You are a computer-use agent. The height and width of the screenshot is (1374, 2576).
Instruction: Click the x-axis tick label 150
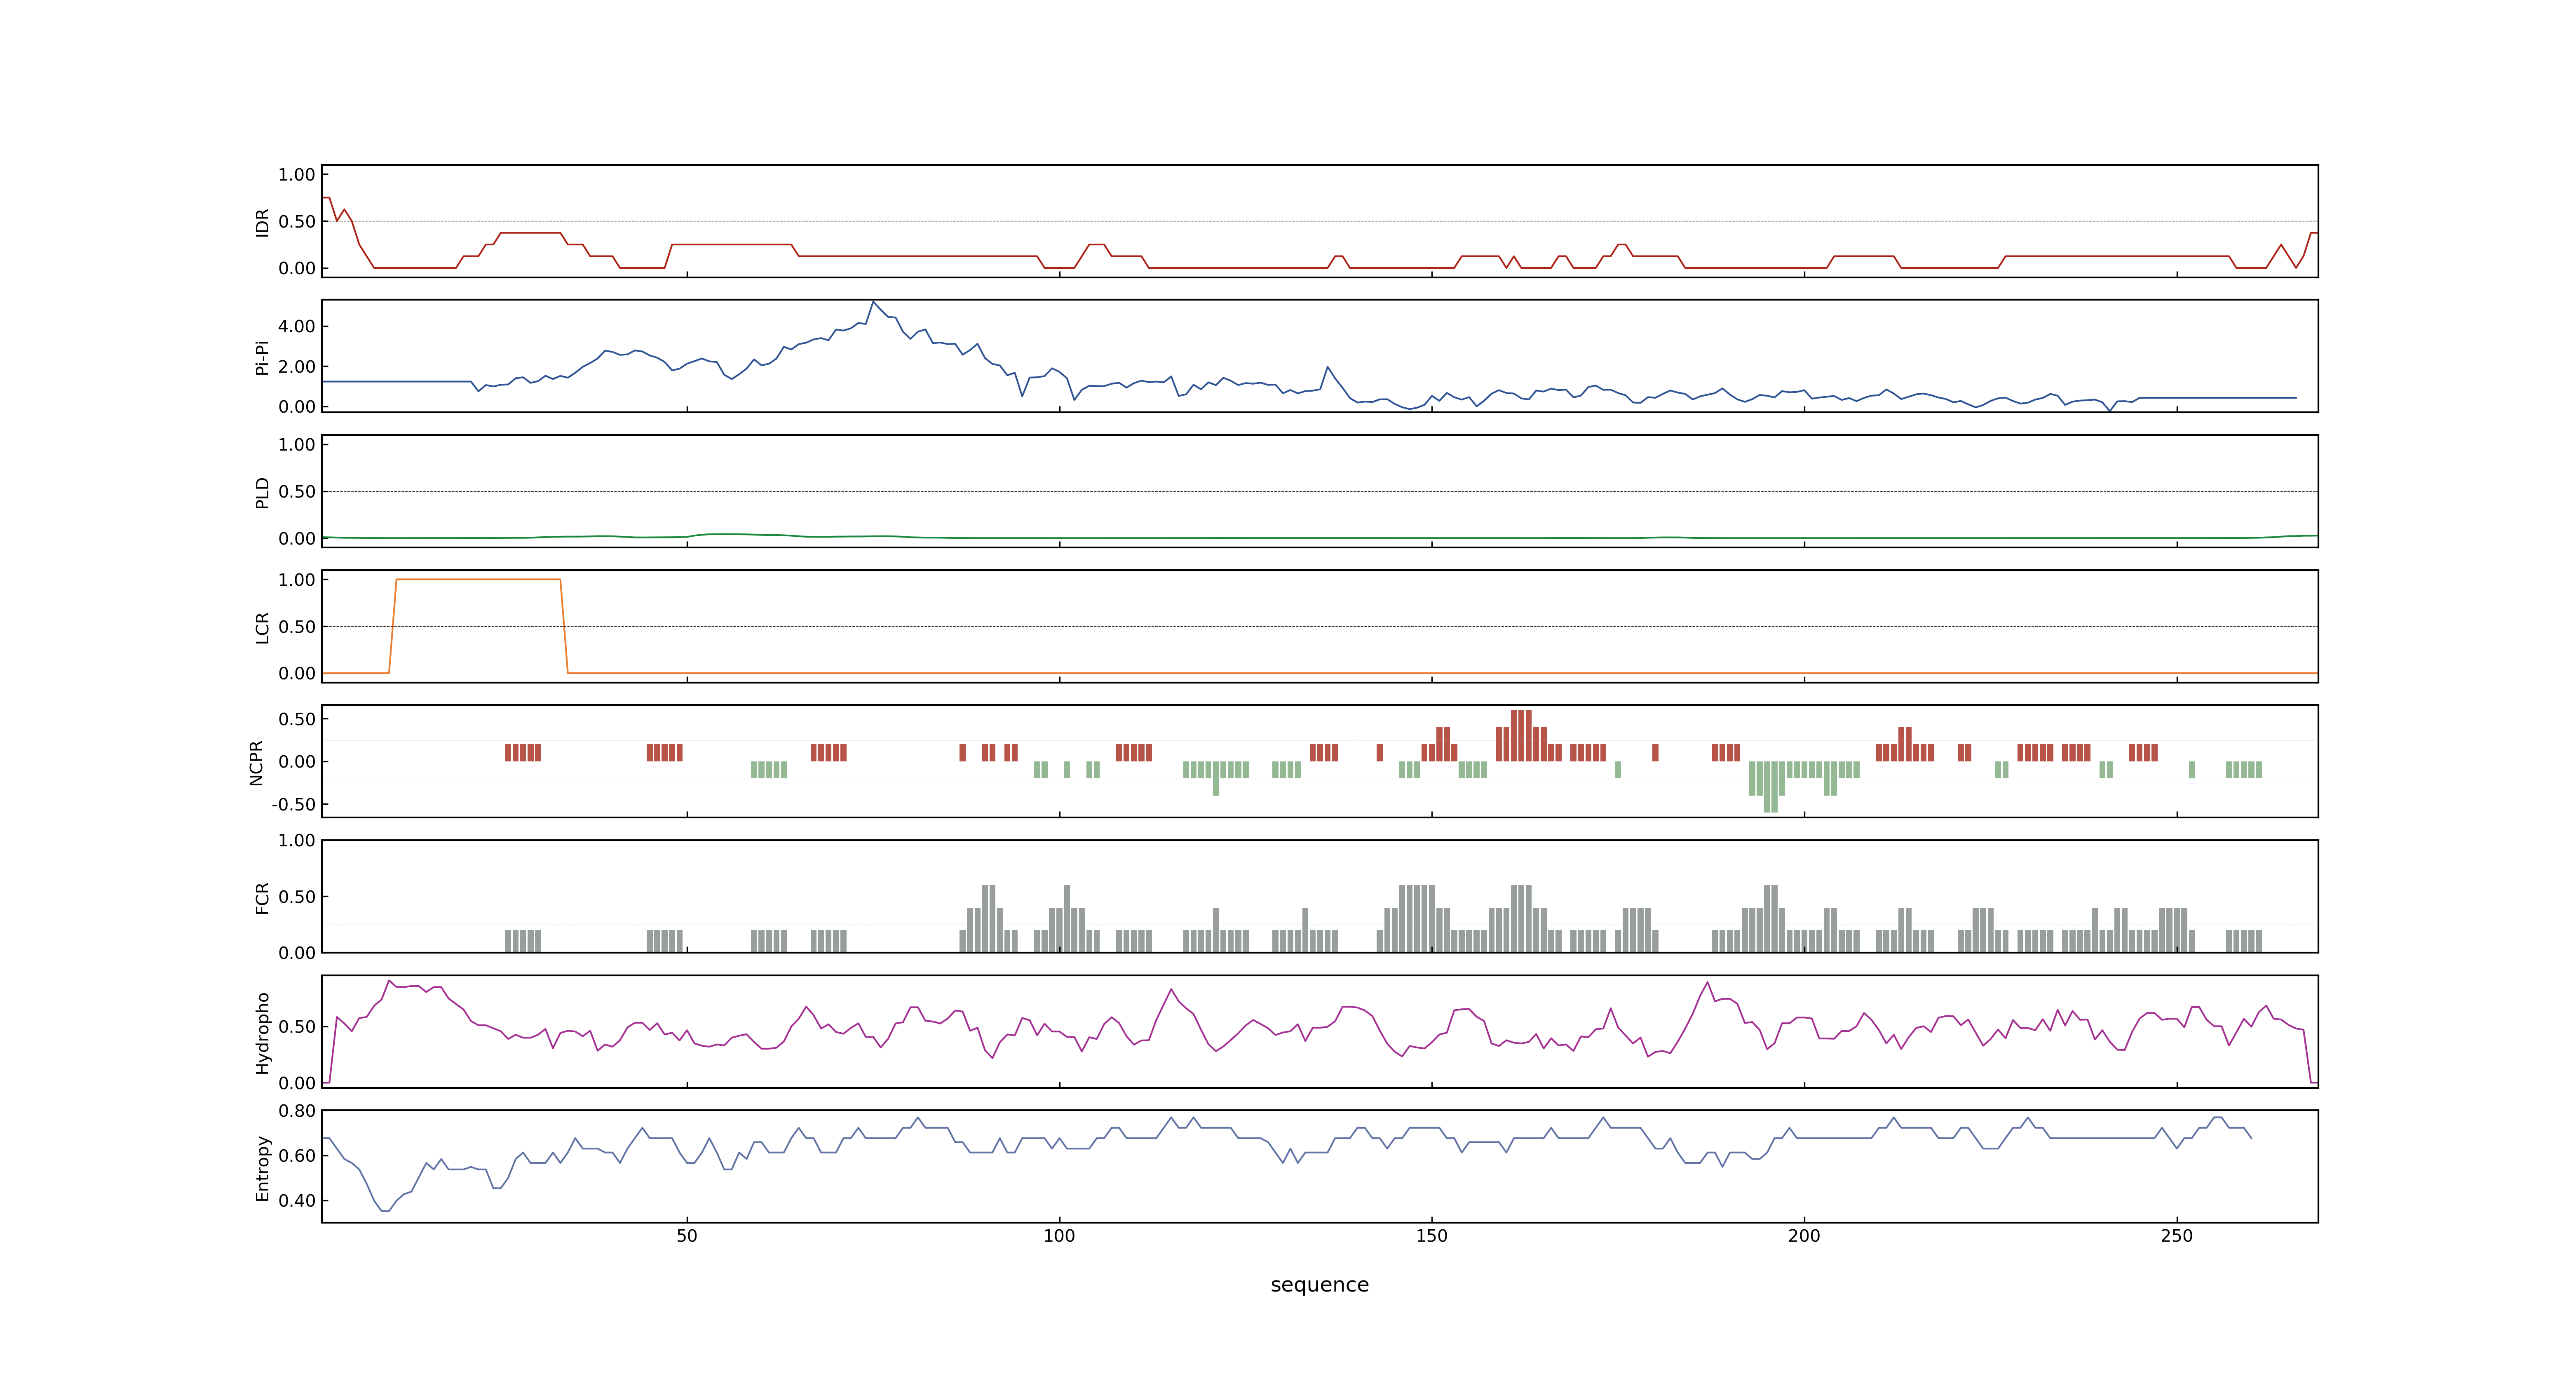coord(1431,1235)
